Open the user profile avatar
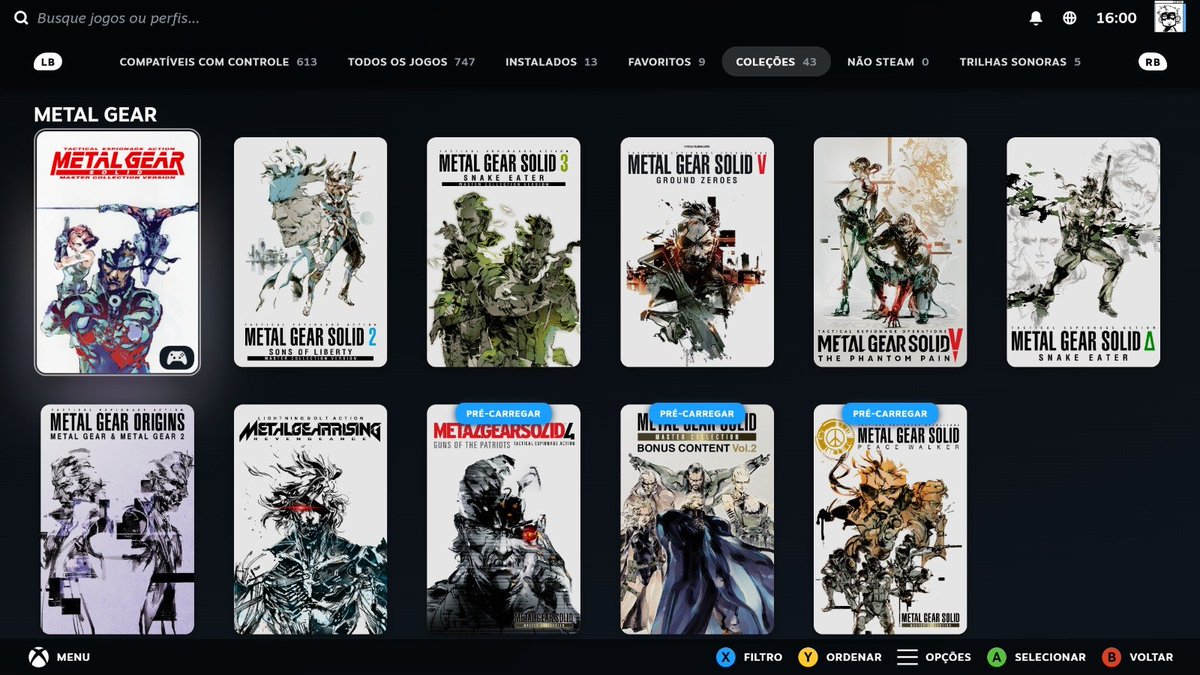The width and height of the screenshot is (1200, 675). click(x=1169, y=17)
